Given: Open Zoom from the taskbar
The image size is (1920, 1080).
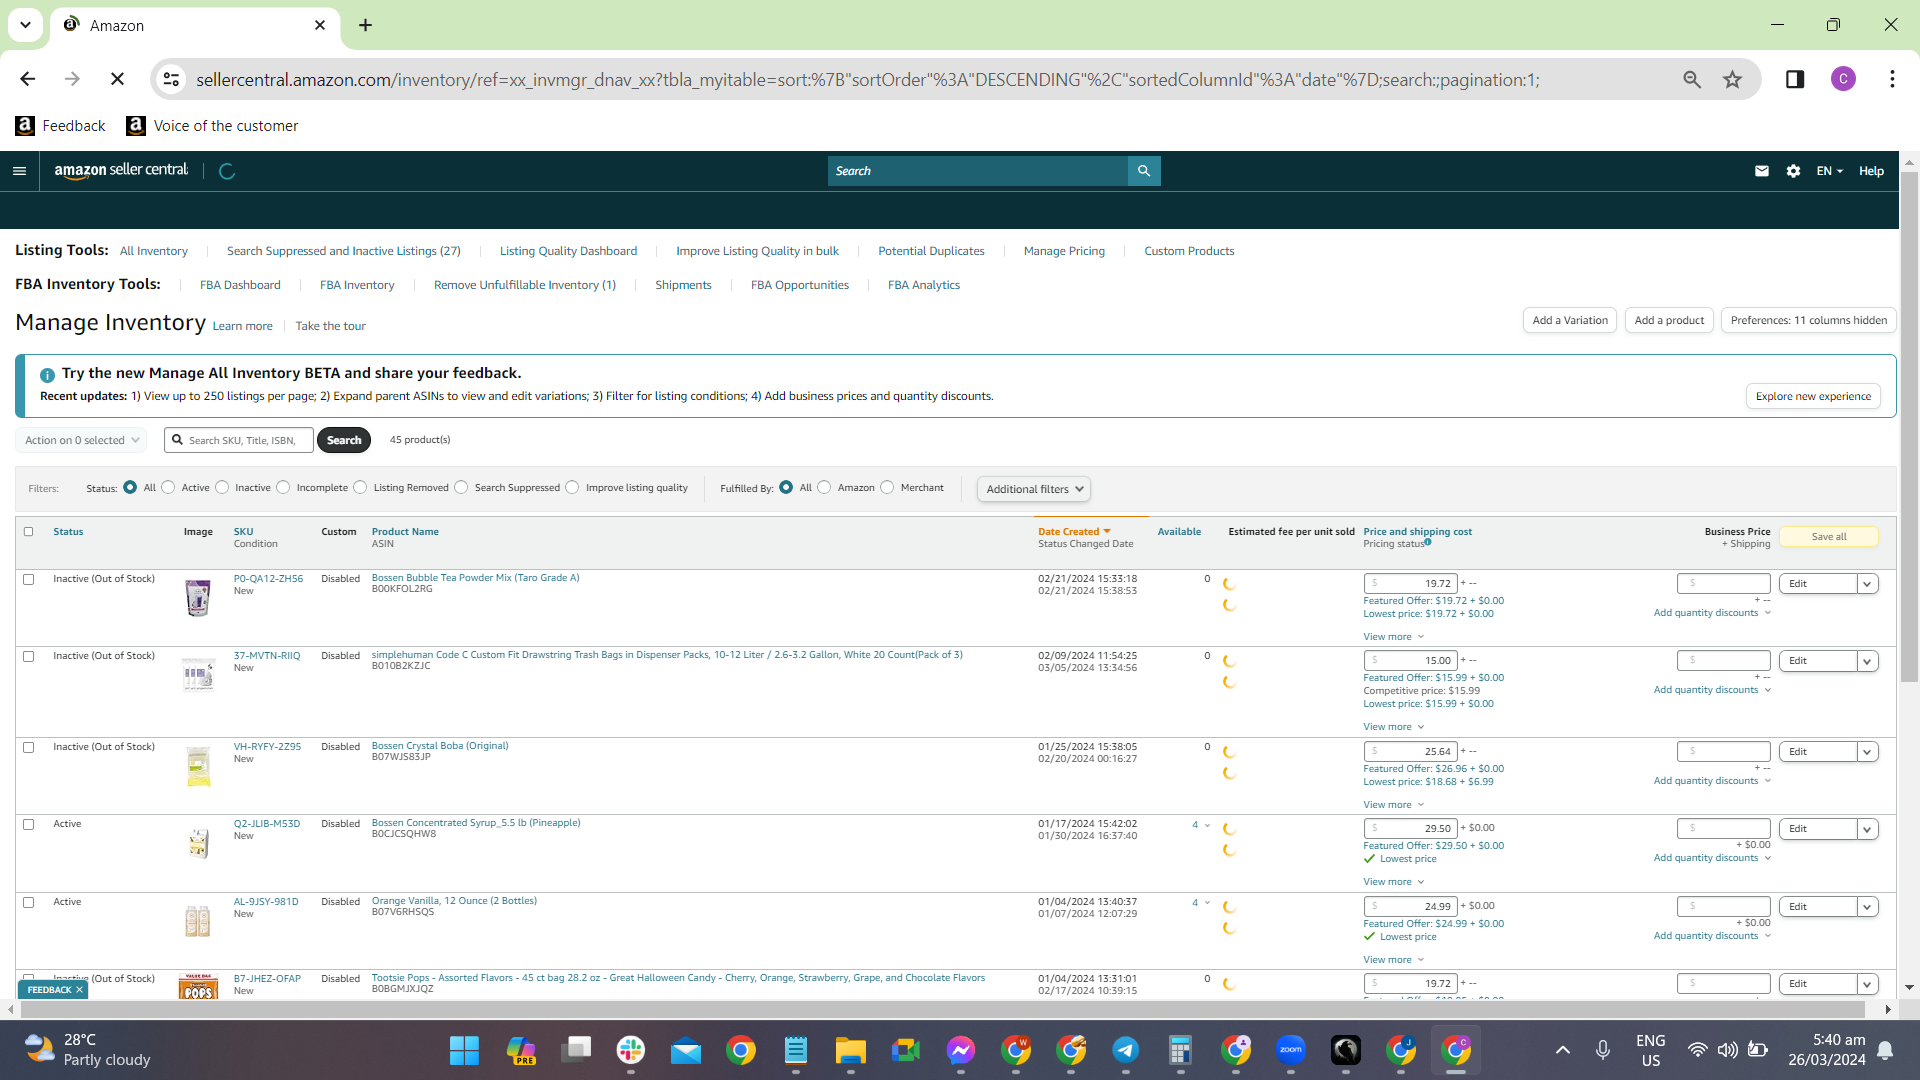Looking at the screenshot, I should point(1291,1050).
